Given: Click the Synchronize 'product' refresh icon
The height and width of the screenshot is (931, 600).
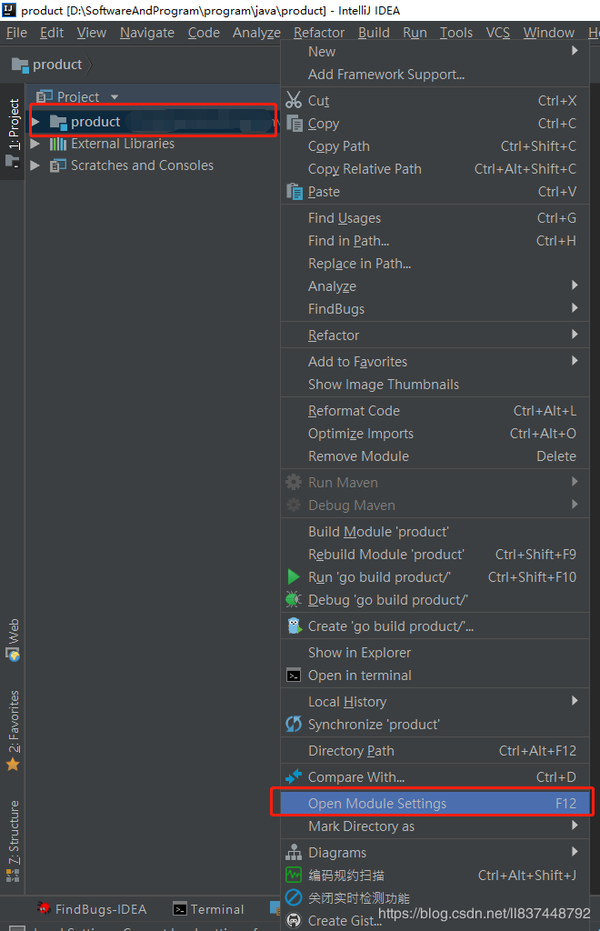Looking at the screenshot, I should click(x=294, y=724).
